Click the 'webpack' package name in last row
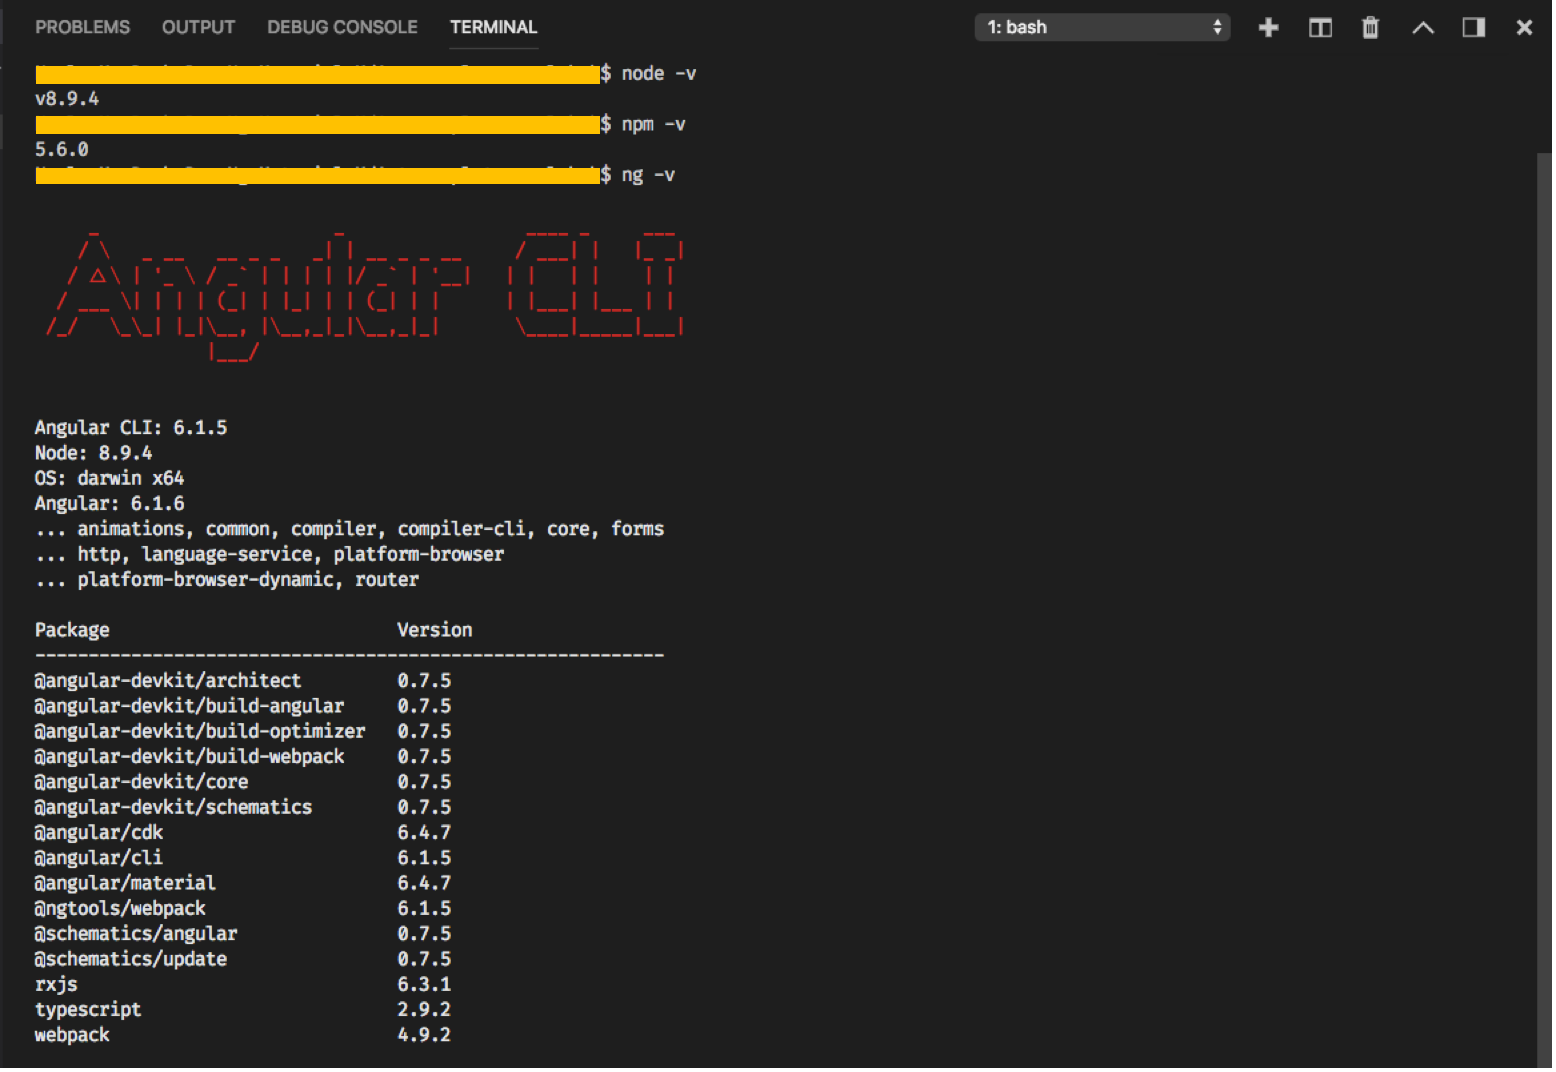This screenshot has width=1556, height=1072. [x=72, y=1035]
